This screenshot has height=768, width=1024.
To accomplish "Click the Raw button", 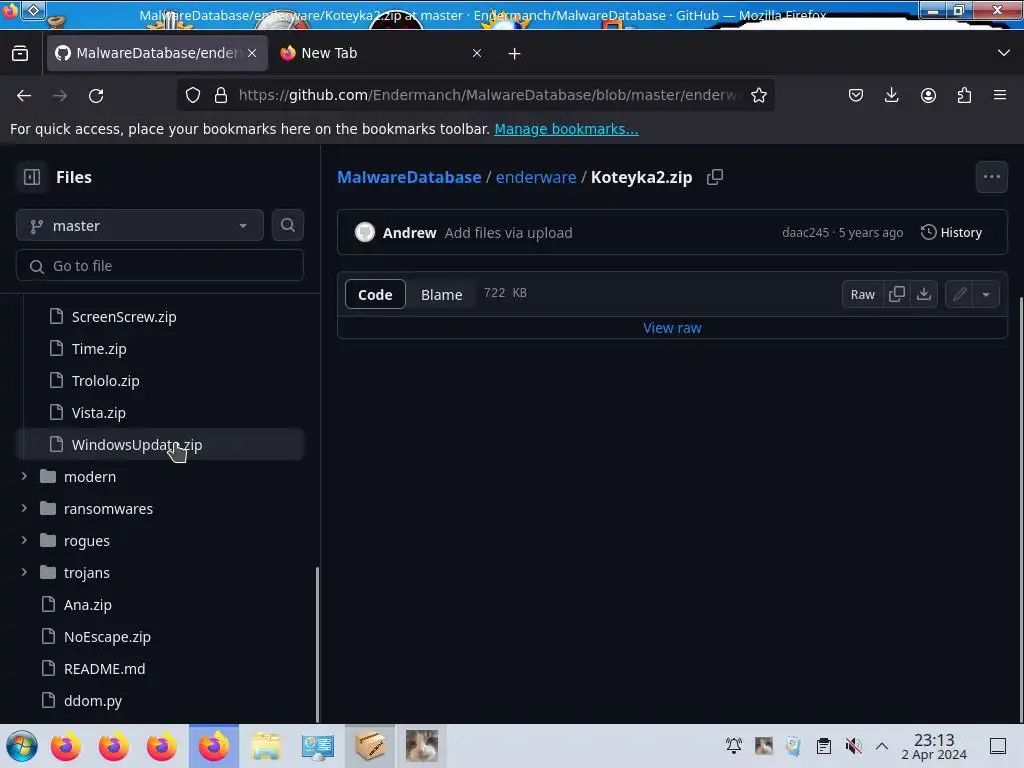I will pos(862,294).
